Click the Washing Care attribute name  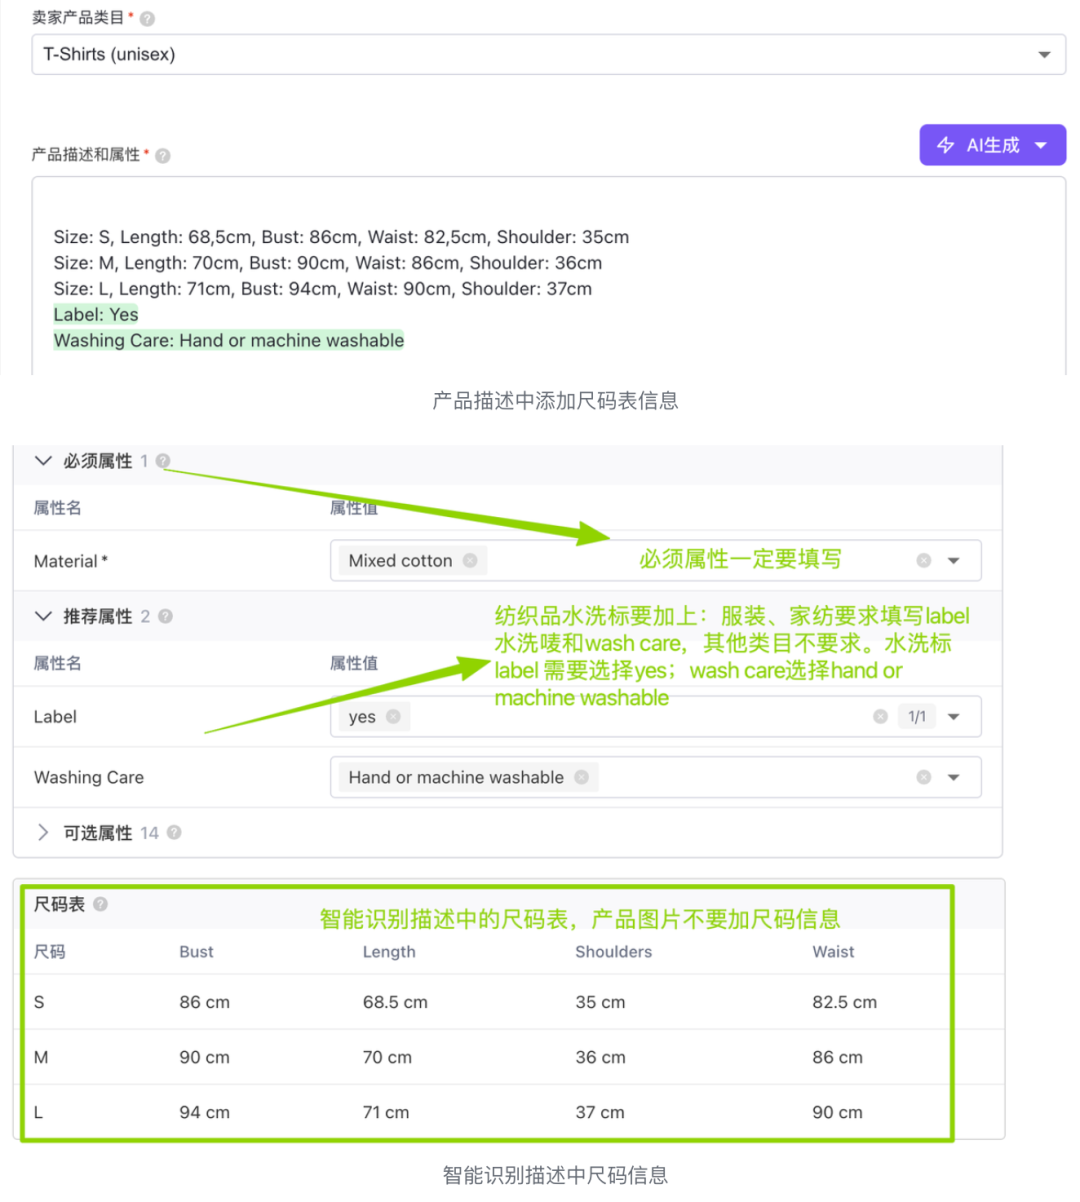point(89,777)
